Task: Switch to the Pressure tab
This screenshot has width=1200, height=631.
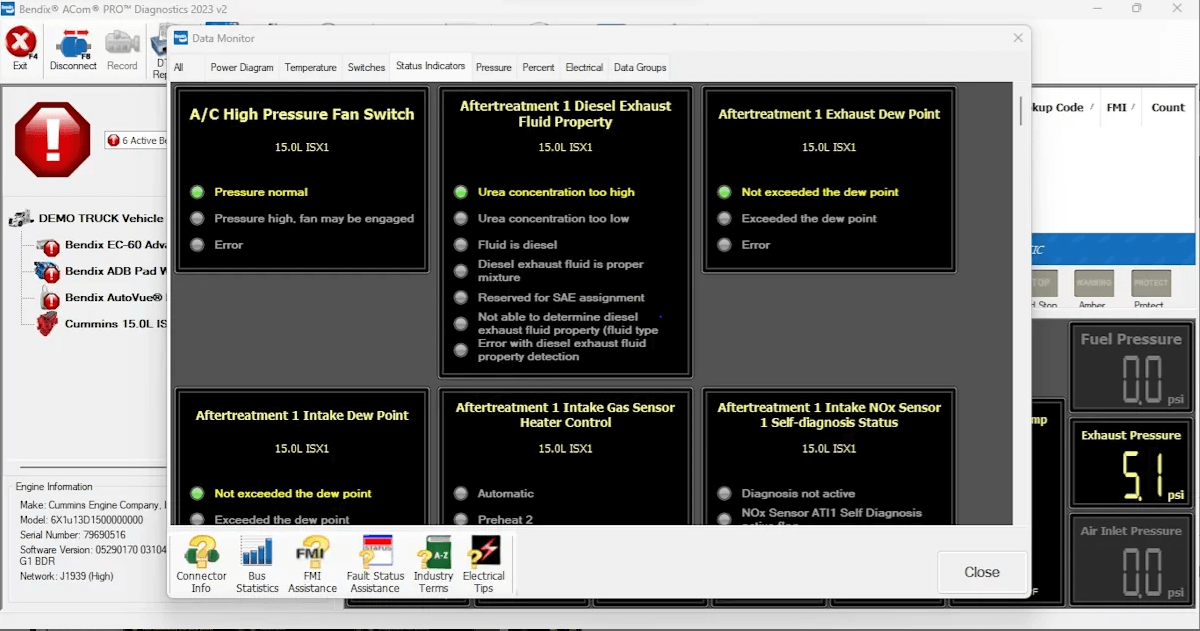Action: pyautogui.click(x=493, y=68)
